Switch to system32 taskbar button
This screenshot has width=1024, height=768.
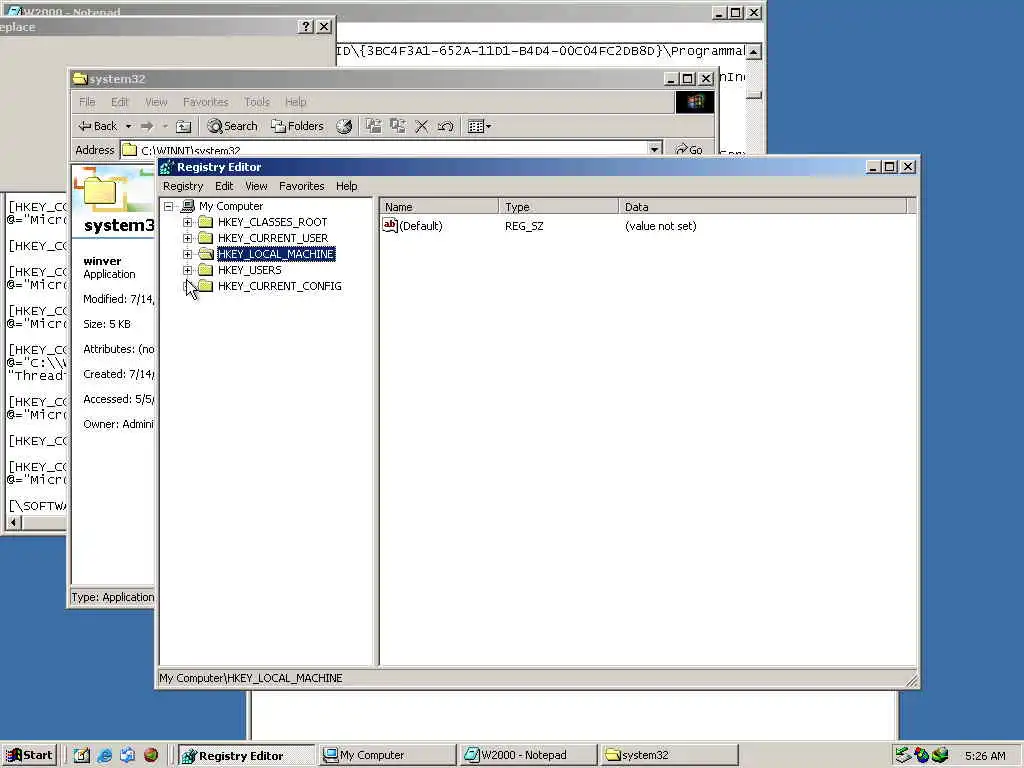(670, 756)
